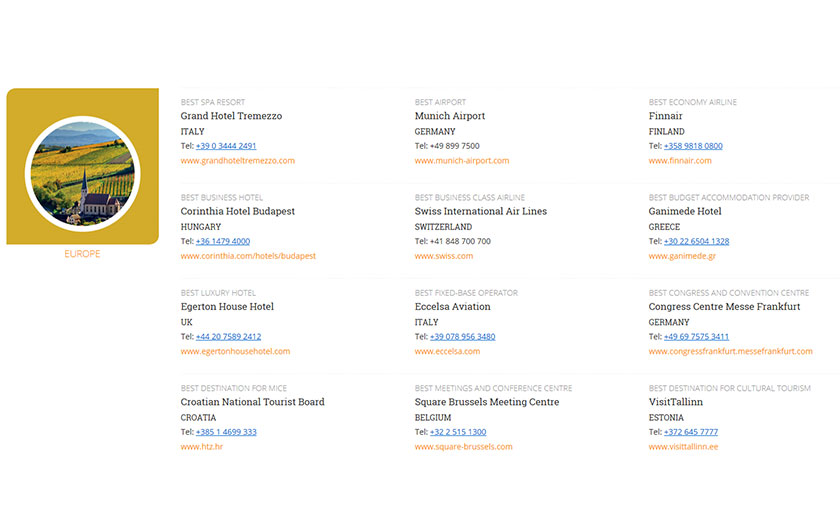This screenshot has height=525, width=840.
Task: Click BEST MEETINGS AND CONFERENCE CENTRE label
Action: [493, 388]
